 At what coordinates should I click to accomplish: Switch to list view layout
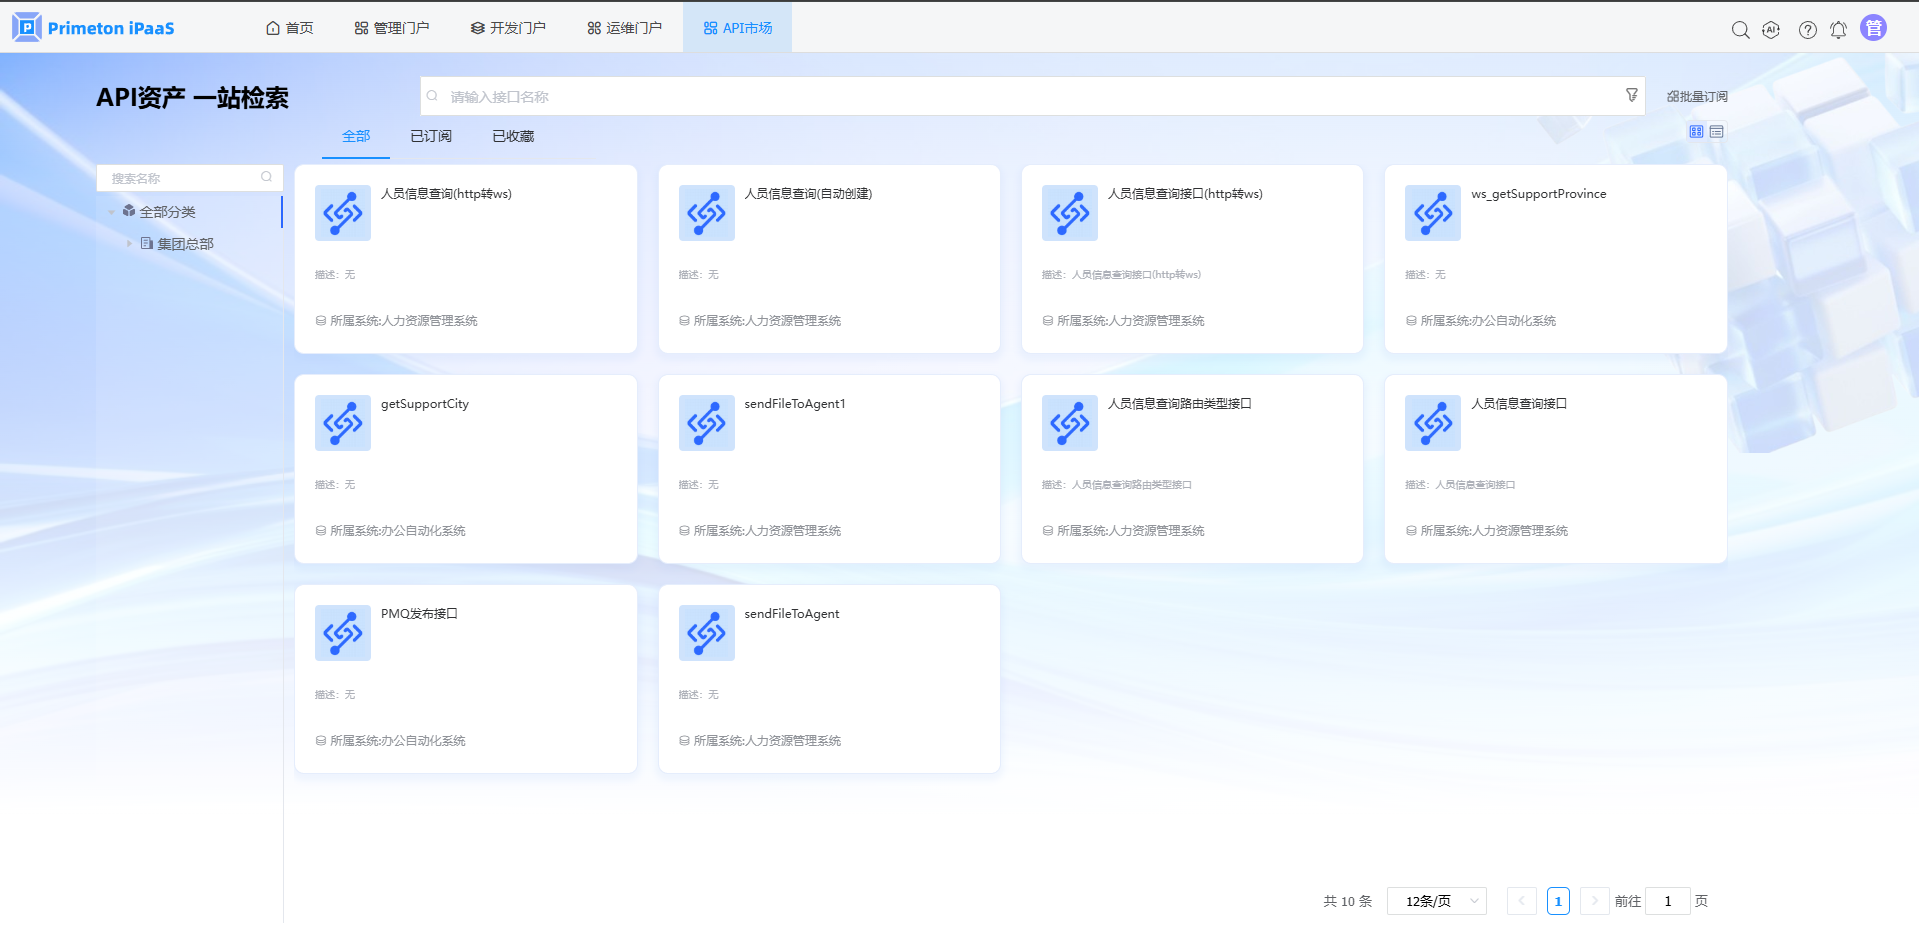coord(1717,132)
